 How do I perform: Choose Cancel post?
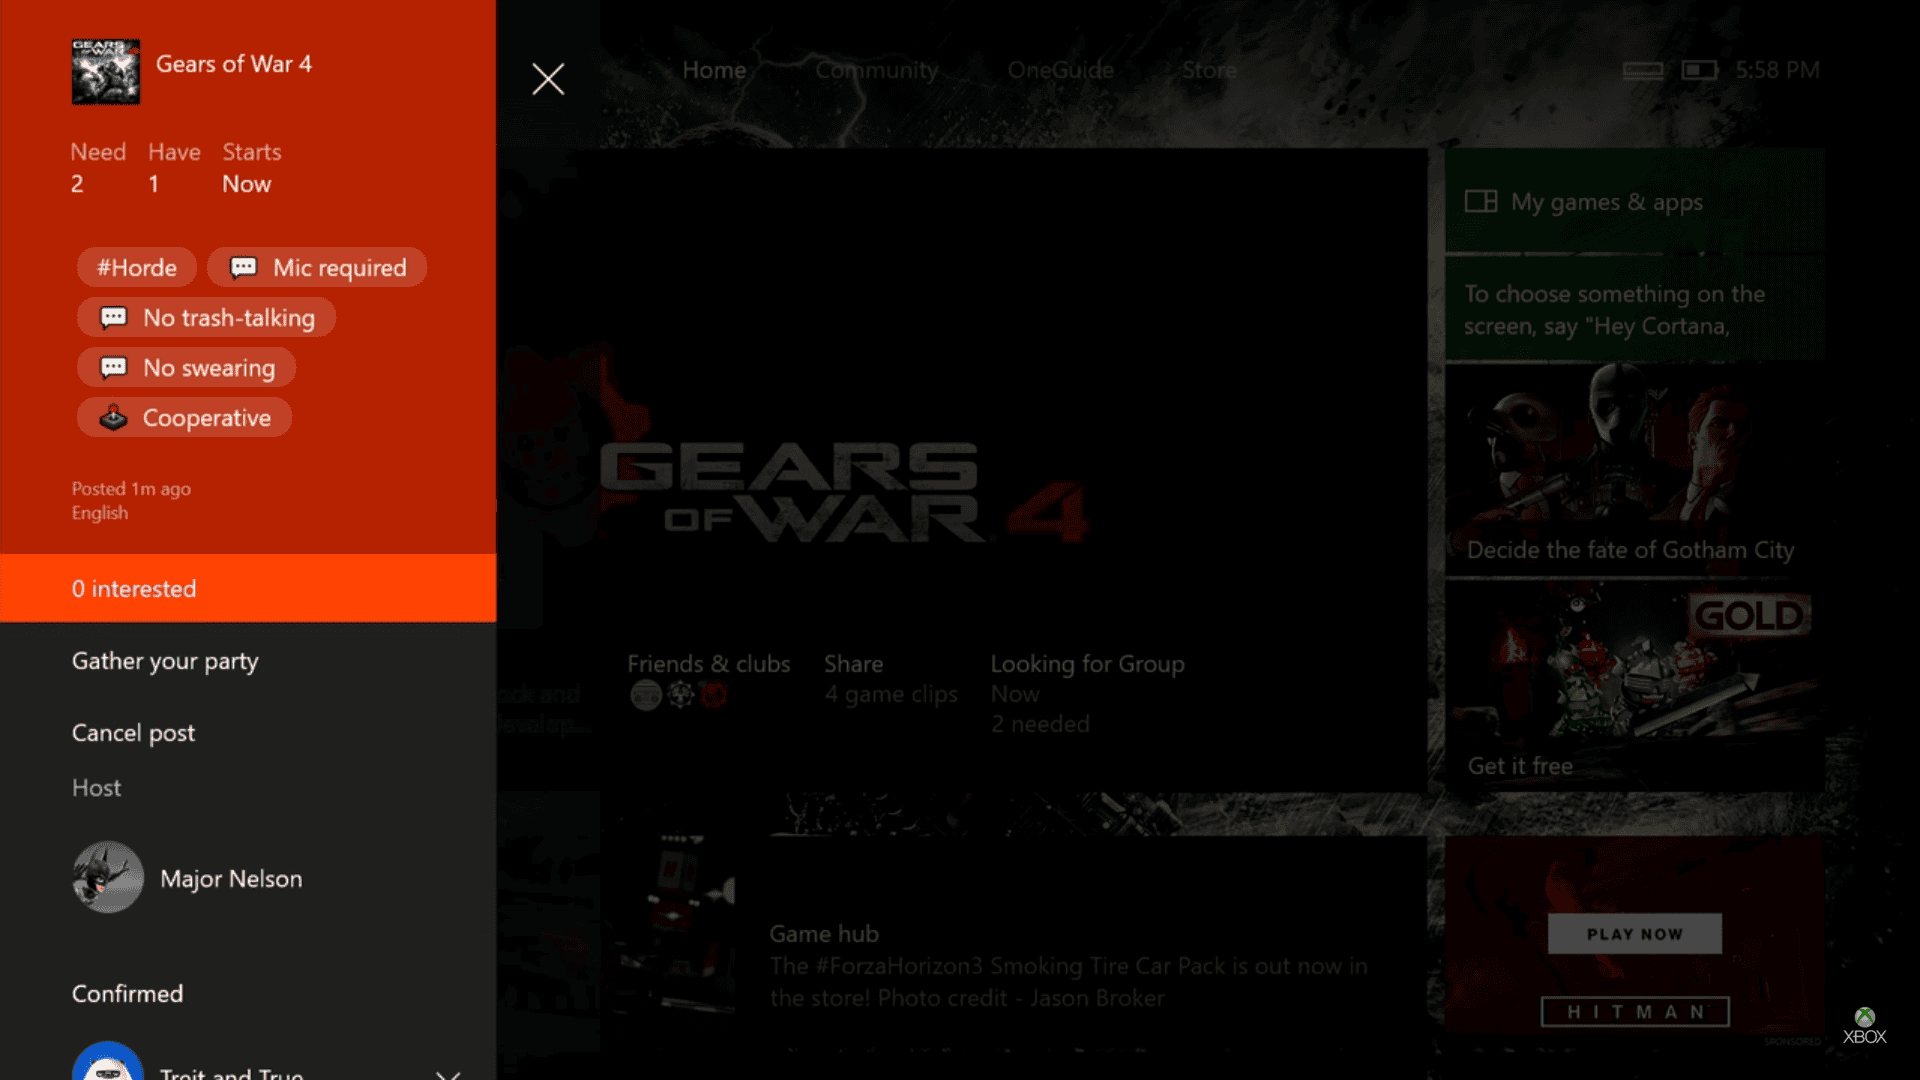pyautogui.click(x=248, y=732)
